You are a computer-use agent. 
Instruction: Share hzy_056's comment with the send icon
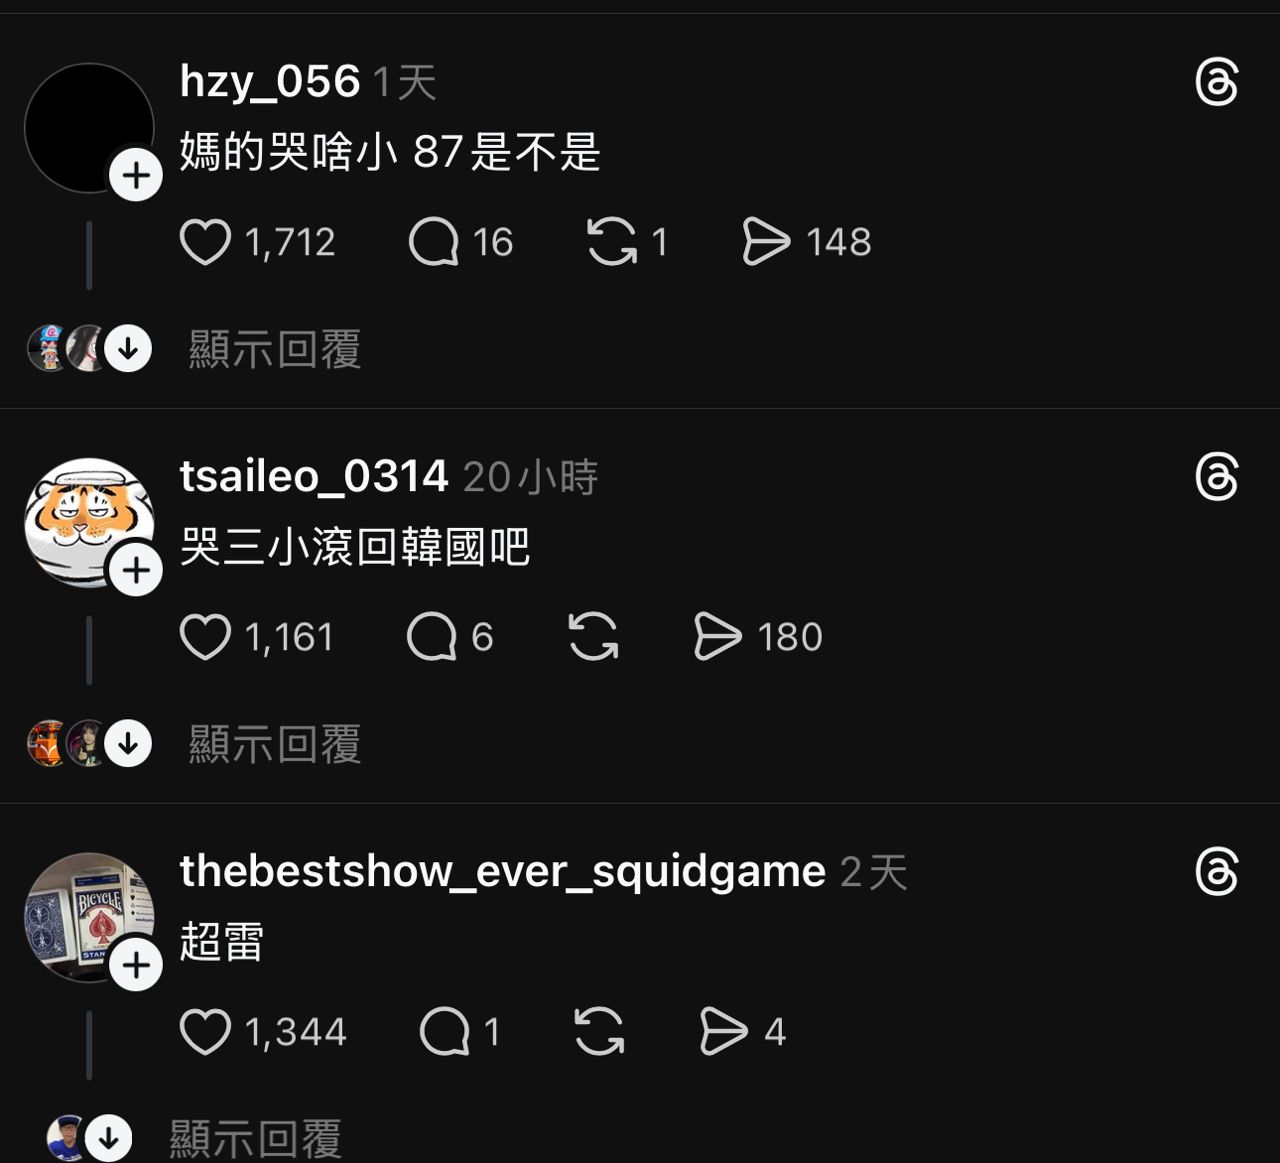point(766,242)
